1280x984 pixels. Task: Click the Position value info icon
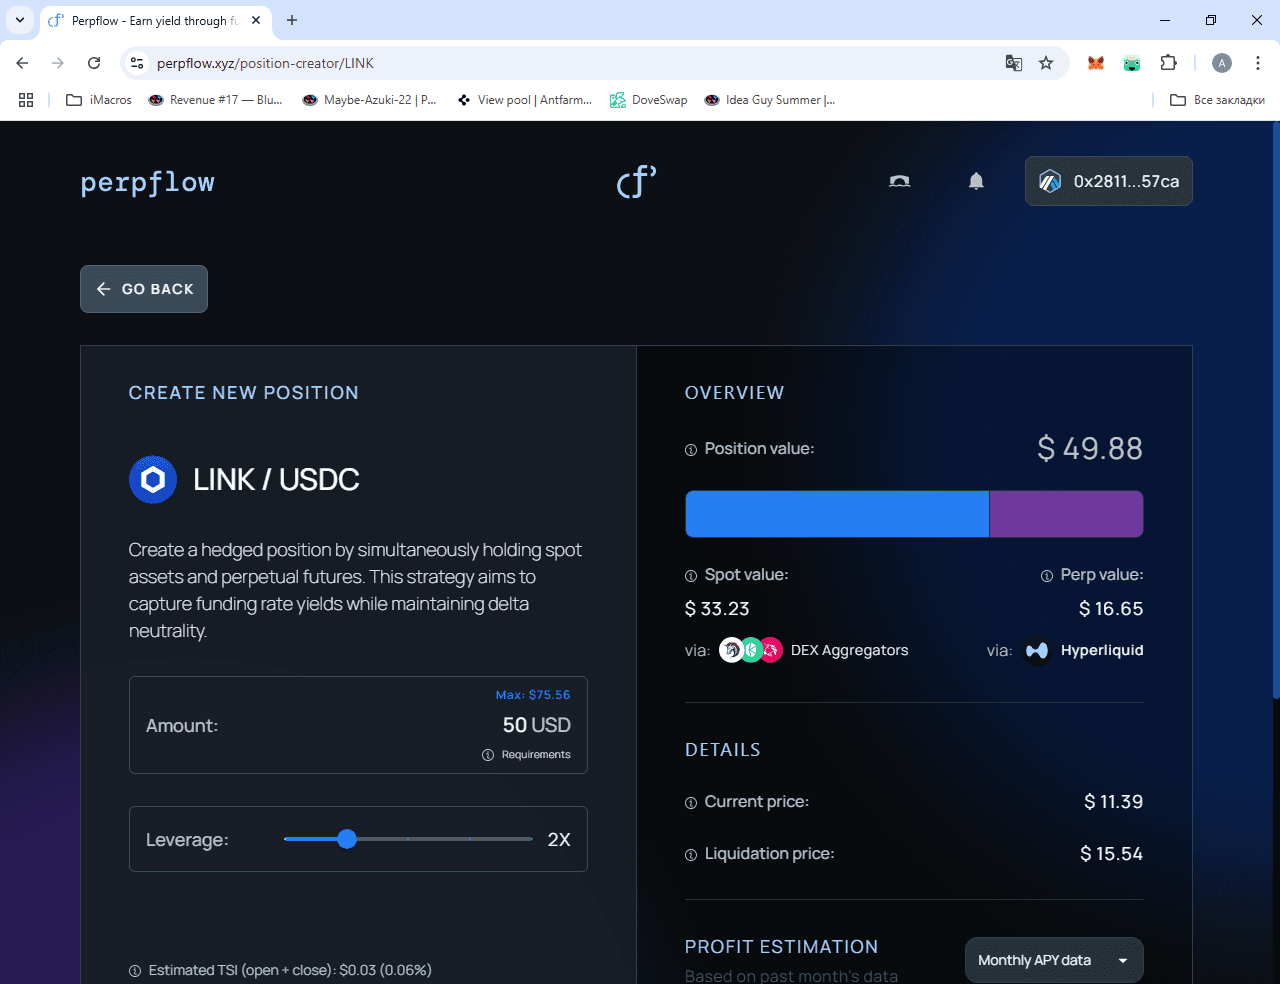click(691, 450)
